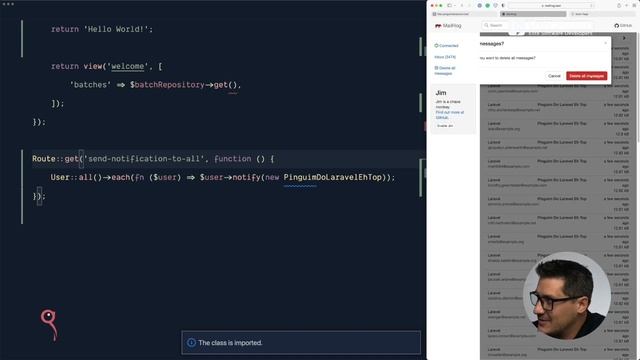
Task: Click the PinguimDoLaravelEhTop class name
Action: coord(333,177)
